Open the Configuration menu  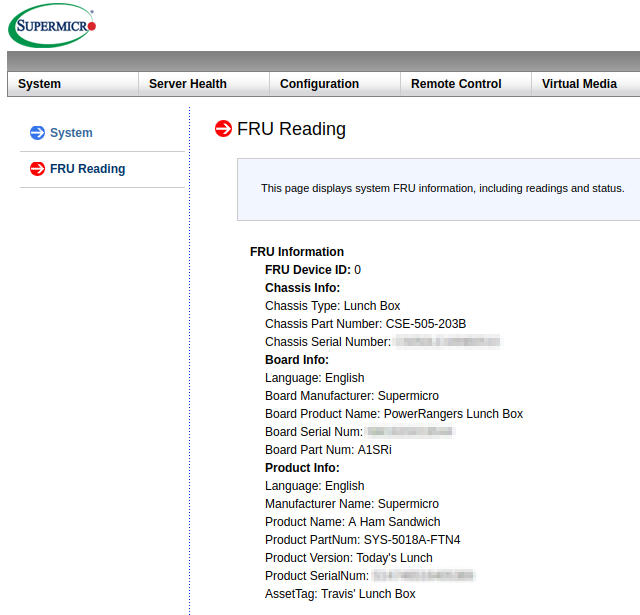pyautogui.click(x=319, y=84)
